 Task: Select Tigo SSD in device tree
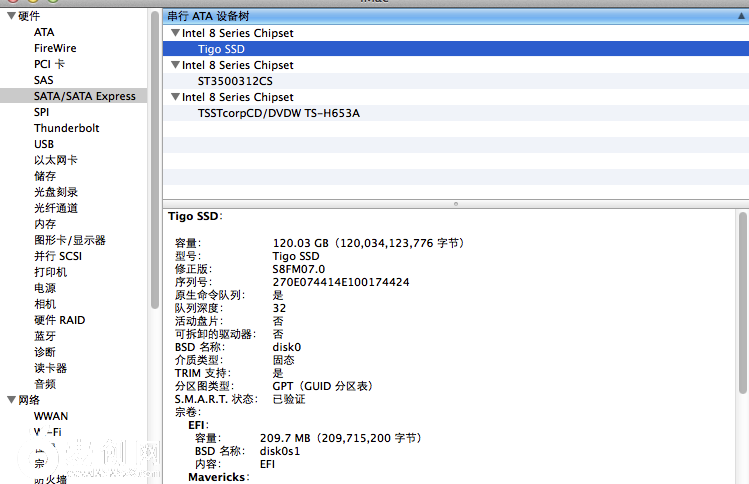click(x=221, y=49)
